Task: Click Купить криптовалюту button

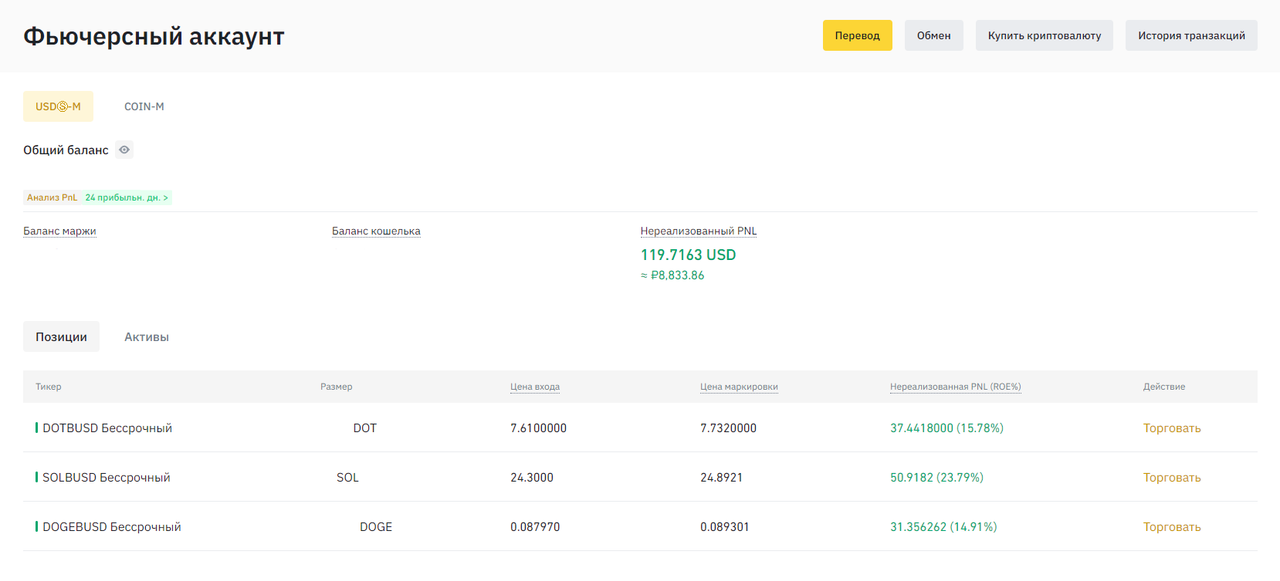Action: coord(1044,35)
